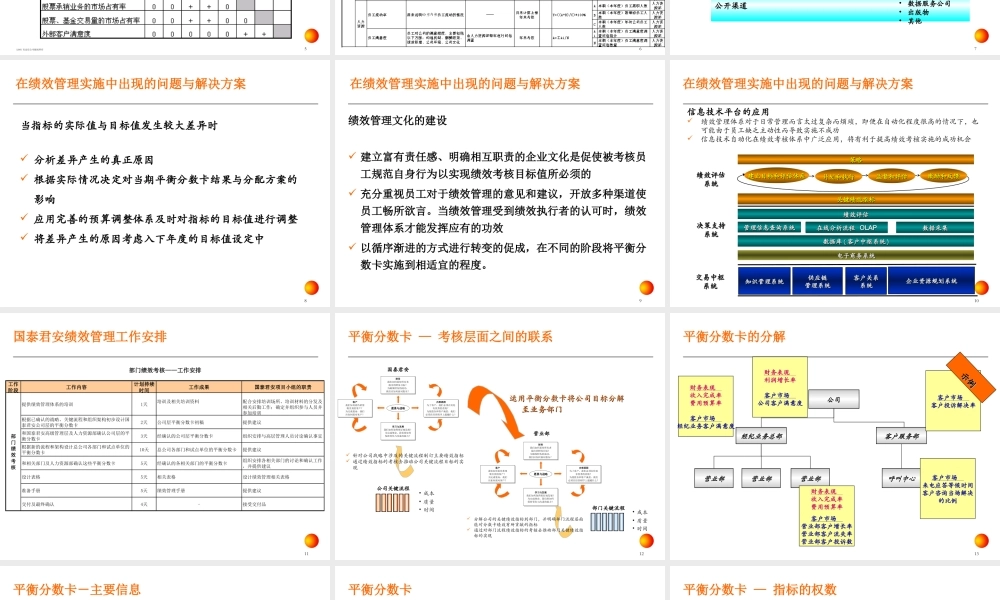1000x600 pixels.
Task: Click the 公司关键流程 label
Action: pos(392,488)
